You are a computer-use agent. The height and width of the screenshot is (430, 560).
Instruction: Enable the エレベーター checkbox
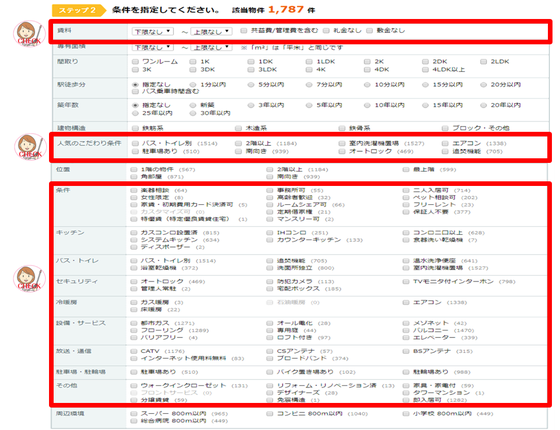[406, 338]
